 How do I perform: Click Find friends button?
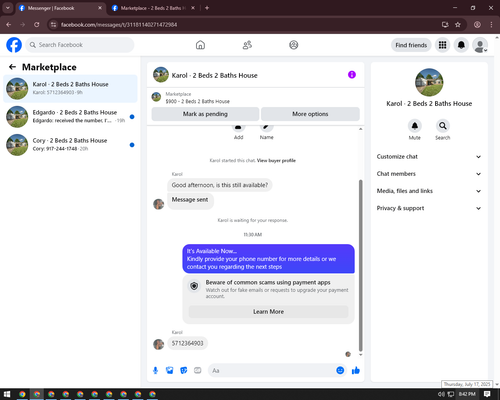411,45
